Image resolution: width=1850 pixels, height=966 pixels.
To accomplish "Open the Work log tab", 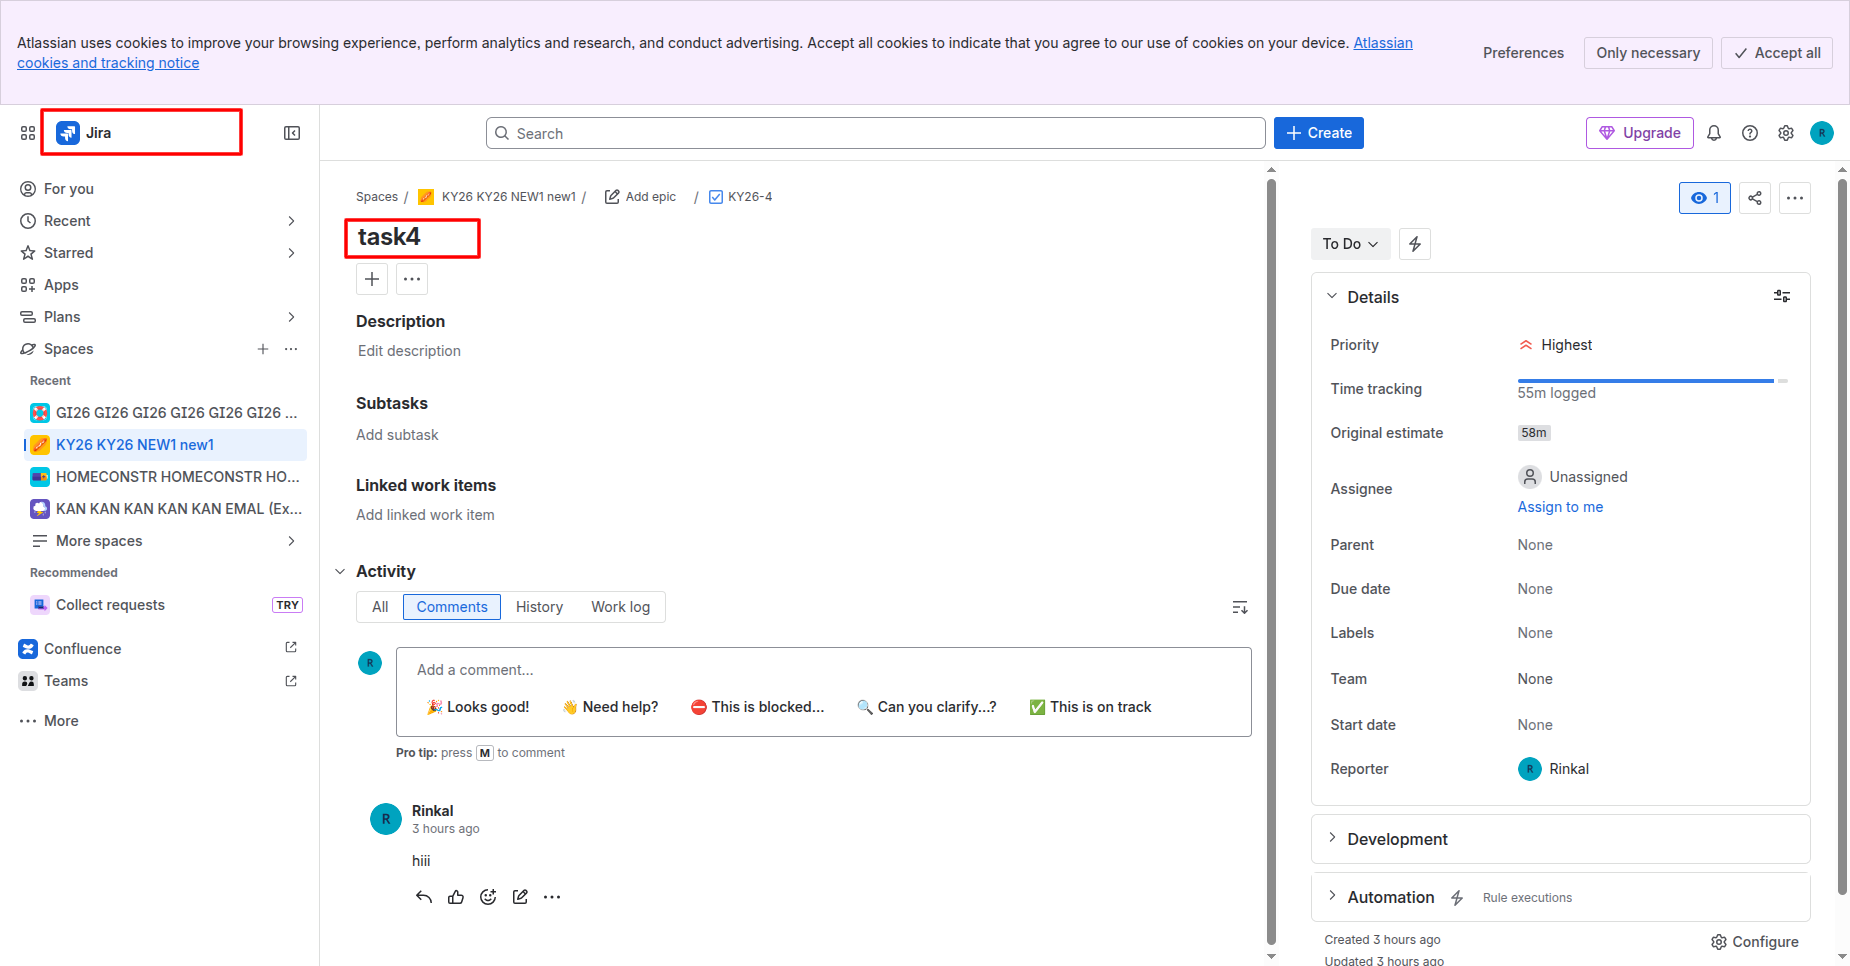I will pyautogui.click(x=620, y=607).
